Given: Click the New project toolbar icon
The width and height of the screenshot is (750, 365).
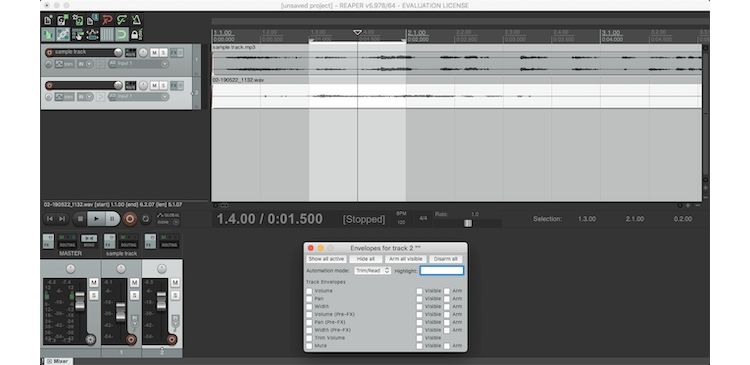Looking at the screenshot, I should [48, 20].
